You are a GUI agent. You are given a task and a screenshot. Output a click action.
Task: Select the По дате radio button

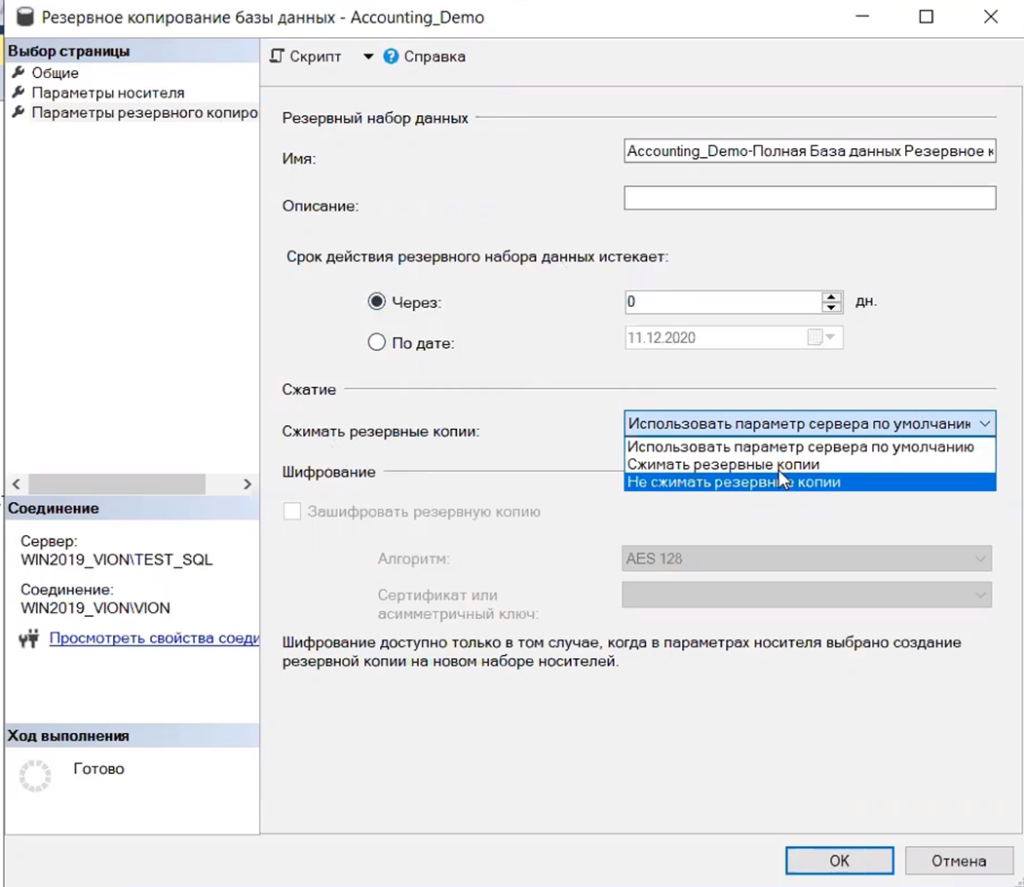tap(377, 343)
